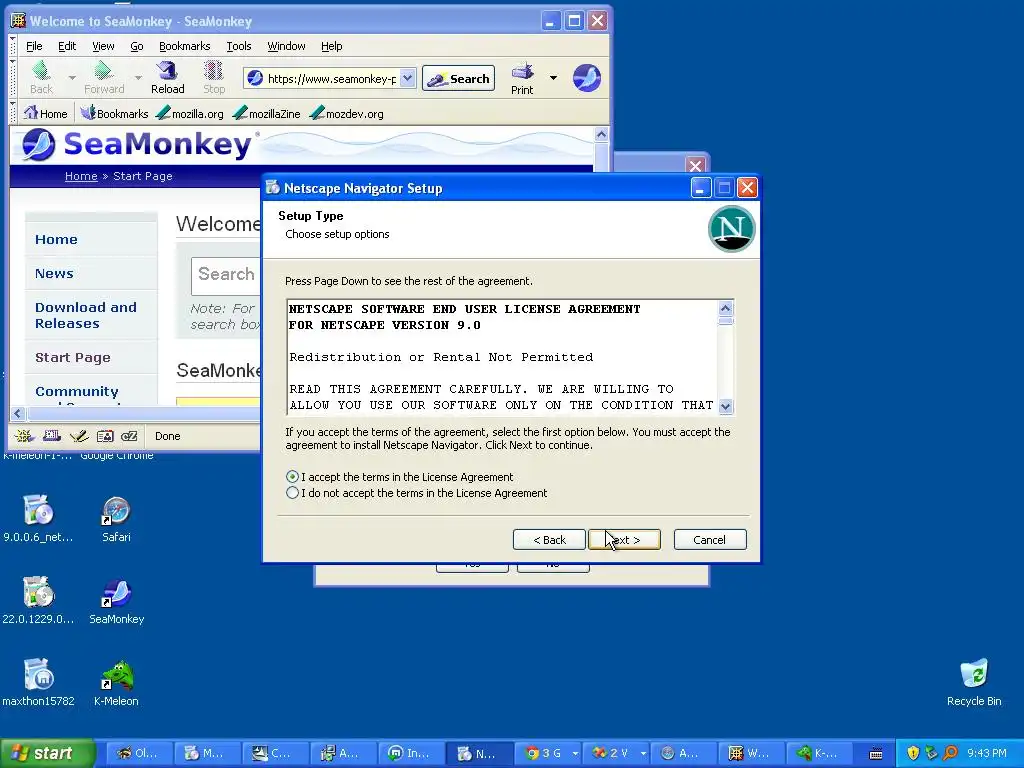
Task: Click SeaMonkey page vertical scrollbar up arrow
Action: 601,135
